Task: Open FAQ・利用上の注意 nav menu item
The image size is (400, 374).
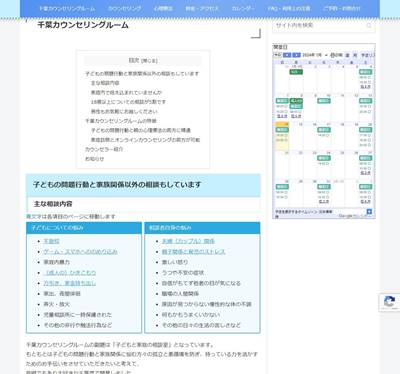Action: click(289, 9)
